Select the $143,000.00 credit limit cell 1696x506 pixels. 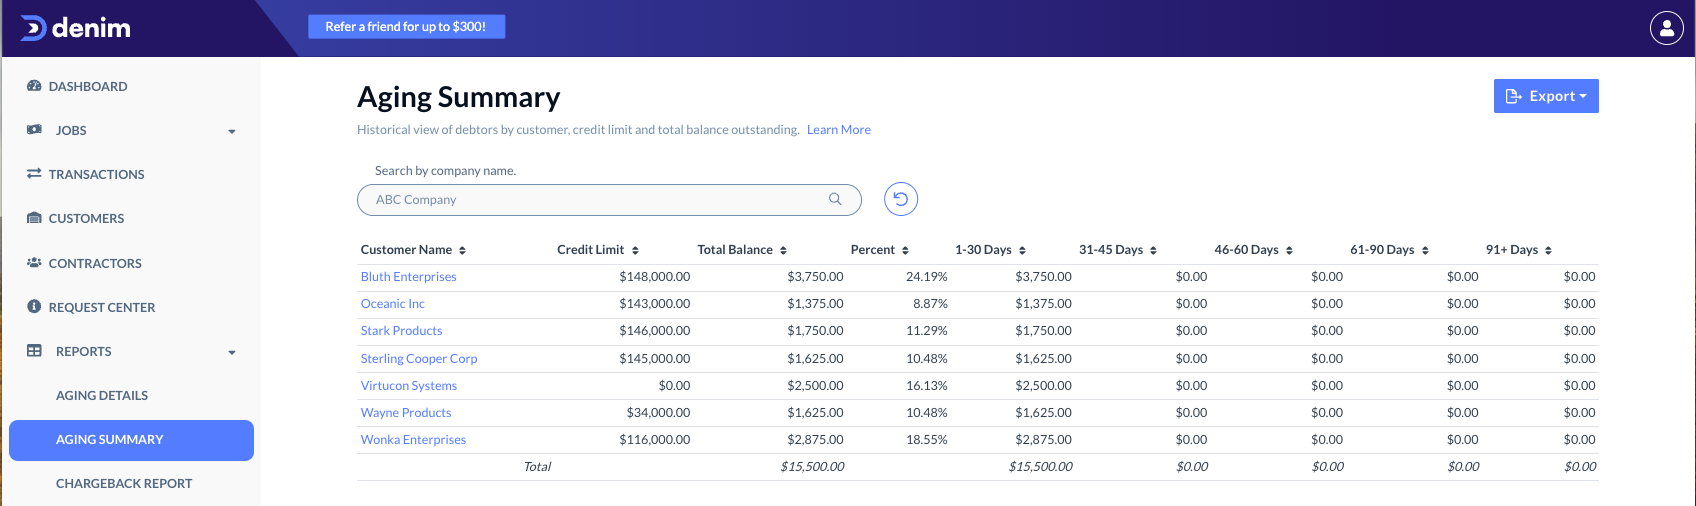tap(655, 304)
